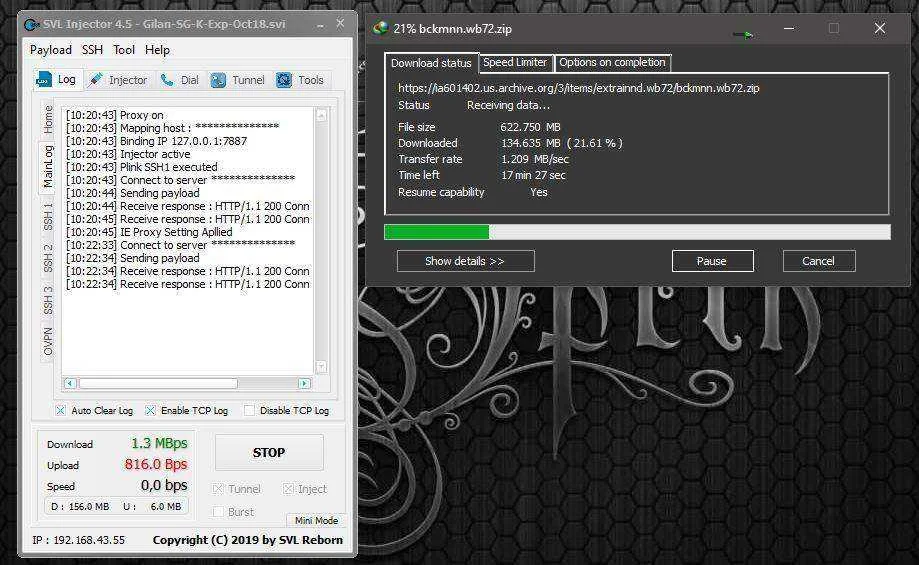Viewport: 919px width, 565px height.
Task: Click log horizontal scroll left arrow
Action: point(70,383)
